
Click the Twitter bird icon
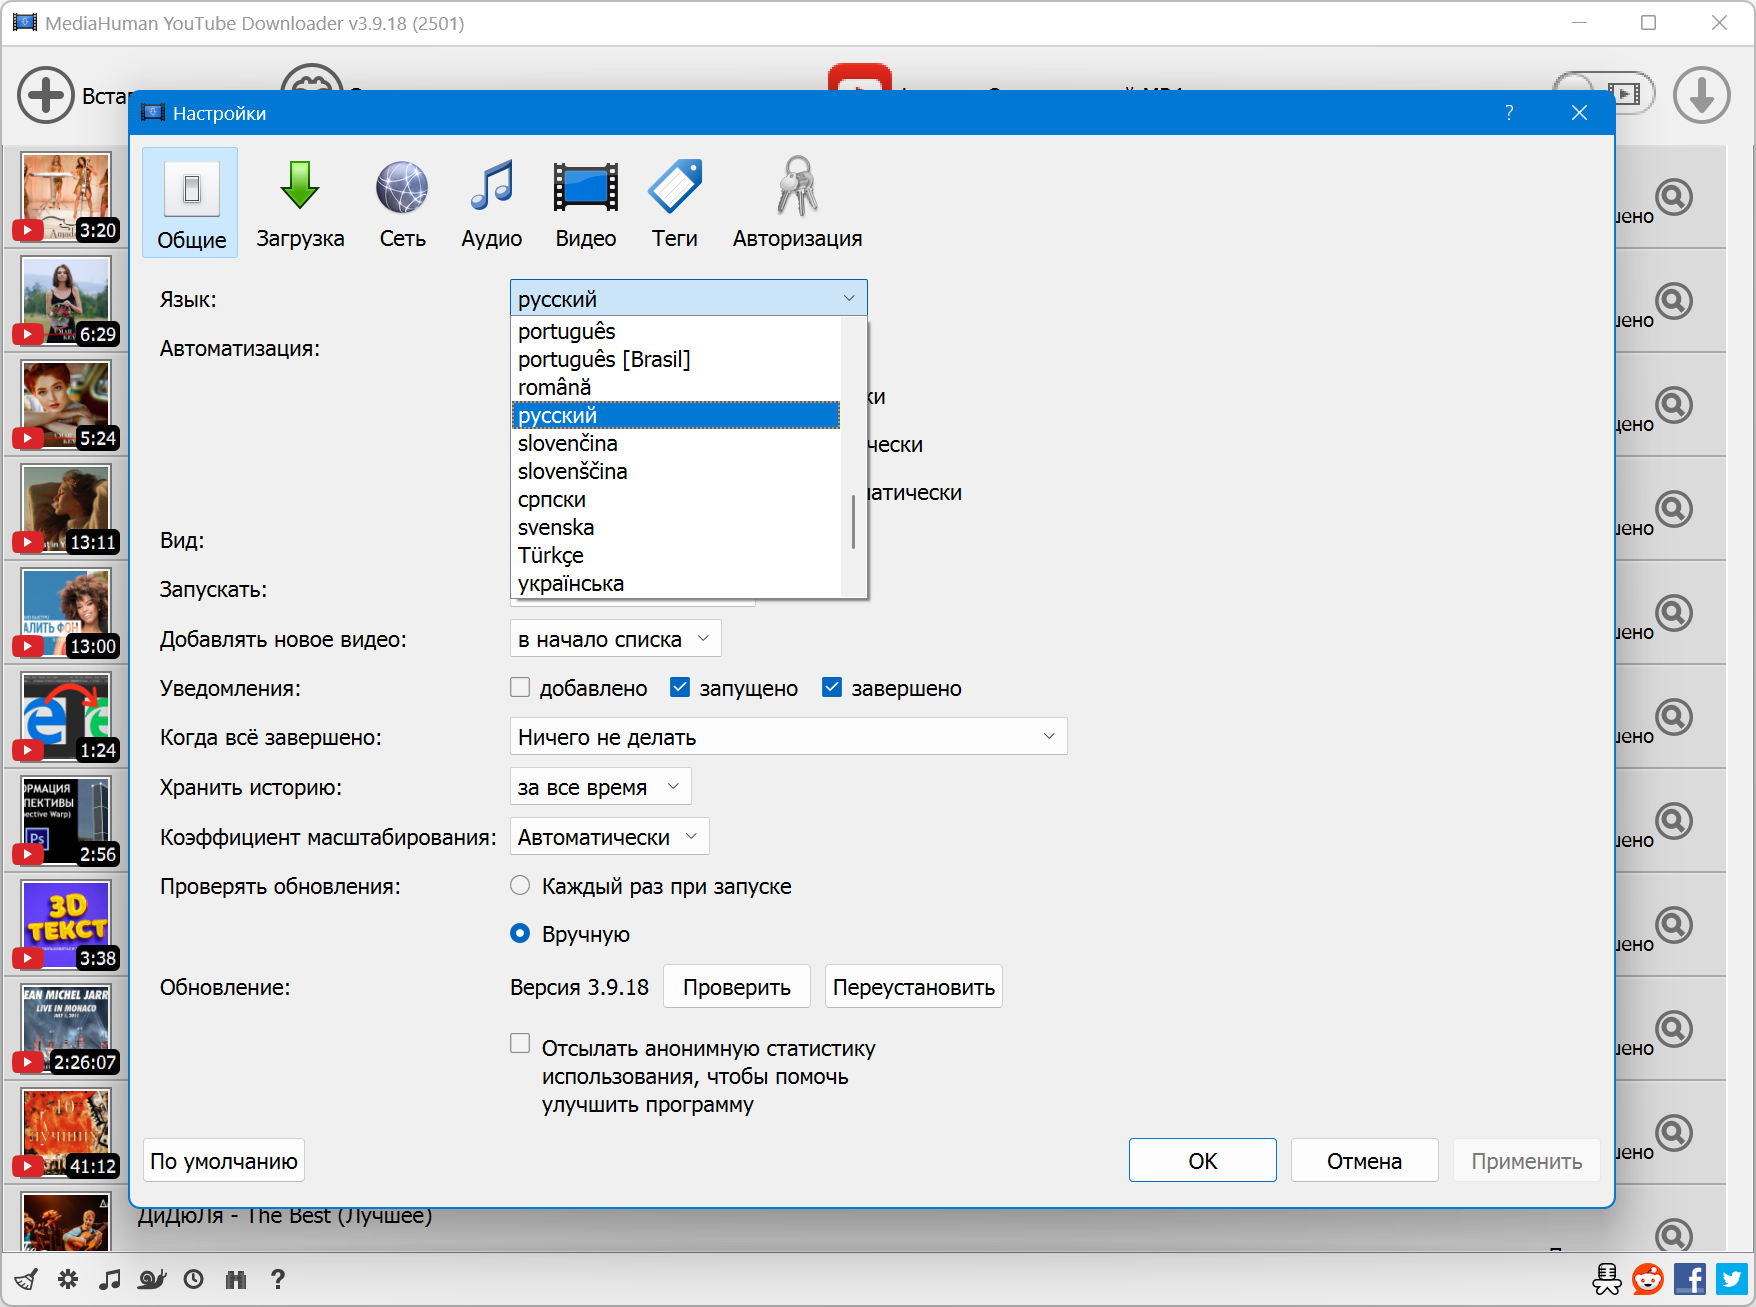coord(1732,1279)
